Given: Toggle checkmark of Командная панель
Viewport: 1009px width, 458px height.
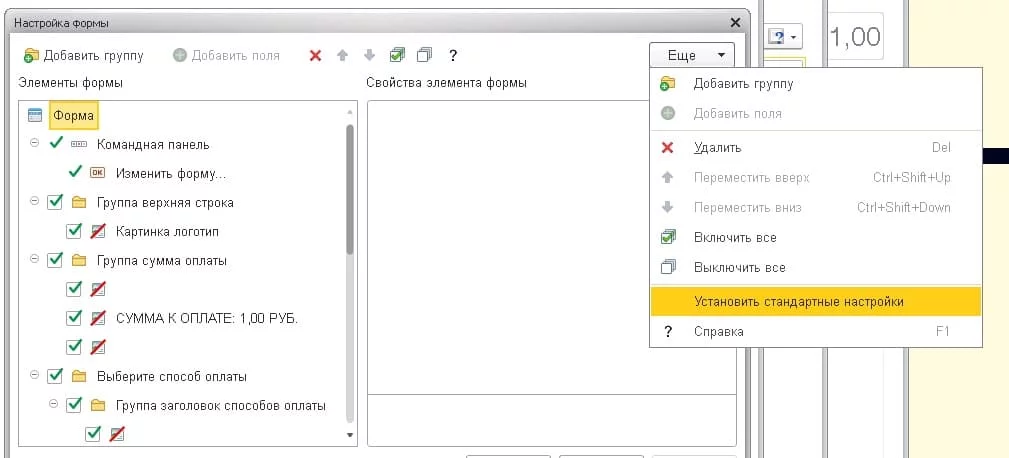Looking at the screenshot, I should point(56,143).
